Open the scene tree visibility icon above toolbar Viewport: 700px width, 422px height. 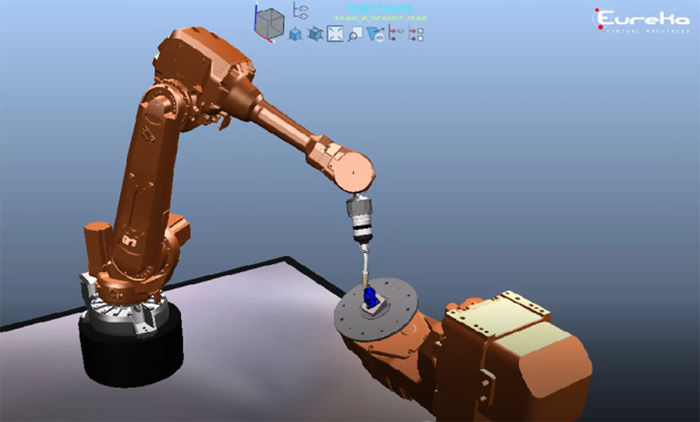pyautogui.click(x=299, y=9)
